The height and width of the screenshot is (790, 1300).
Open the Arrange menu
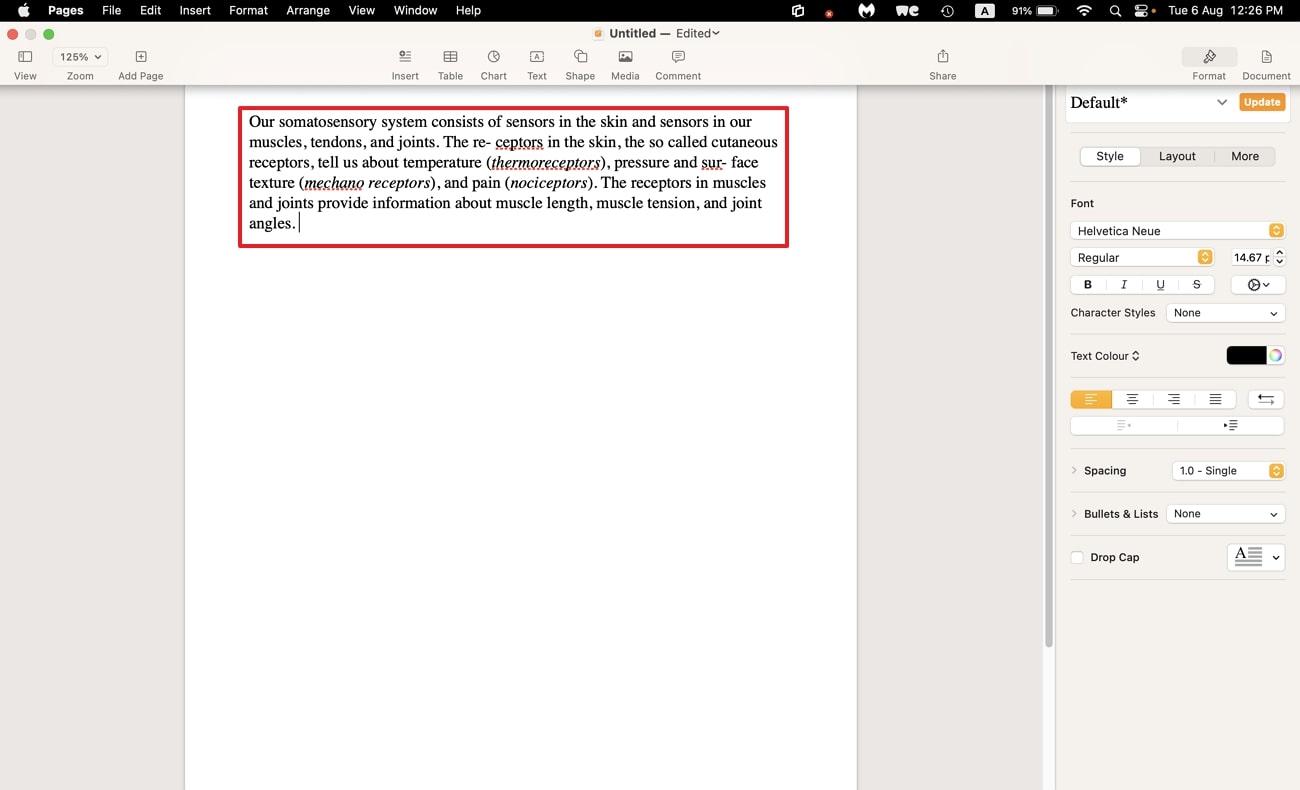click(308, 10)
